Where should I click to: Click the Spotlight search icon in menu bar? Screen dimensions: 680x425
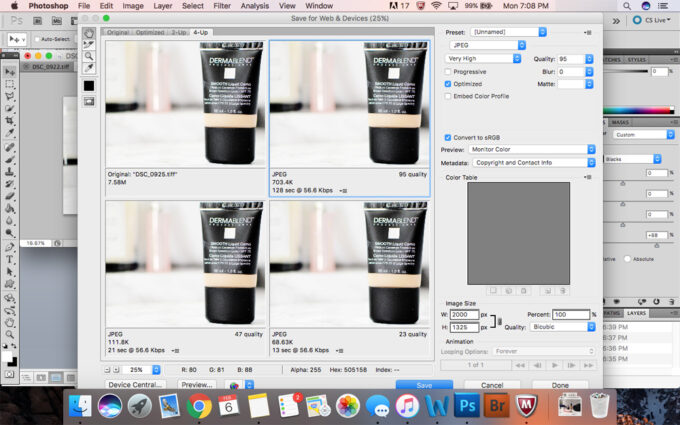(x=627, y=6)
